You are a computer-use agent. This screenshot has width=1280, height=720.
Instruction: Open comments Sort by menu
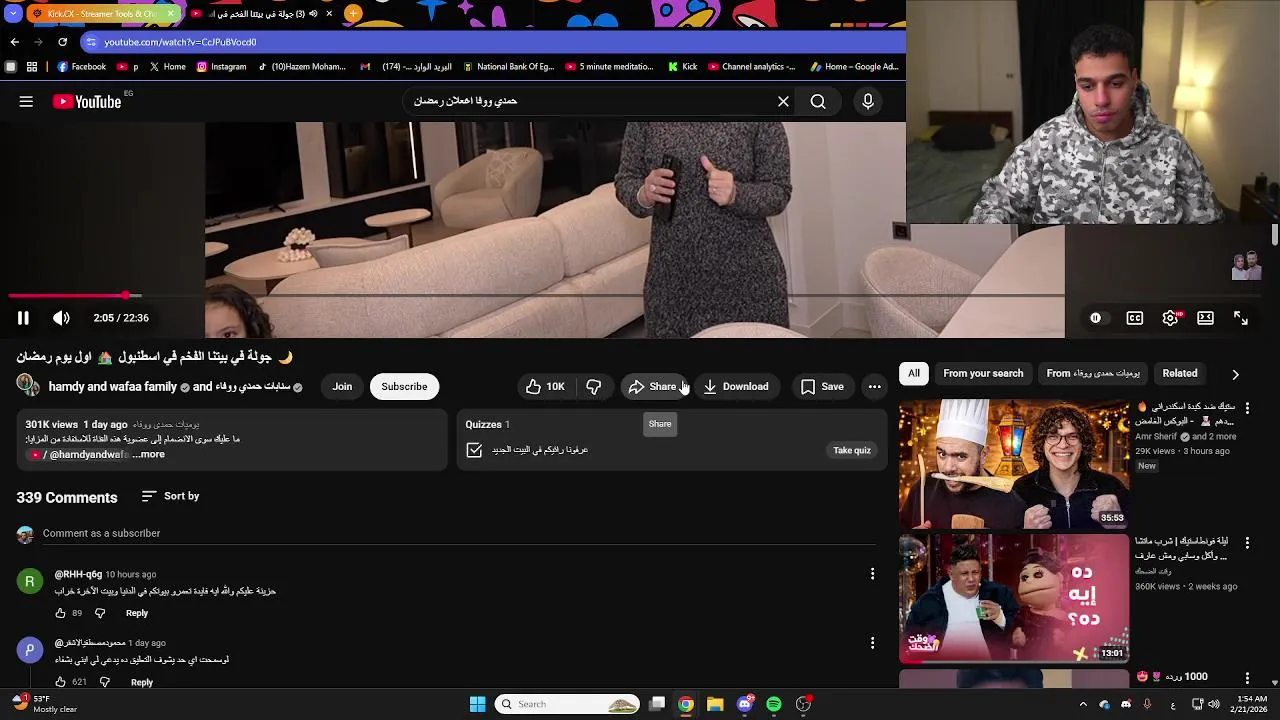pyautogui.click(x=170, y=496)
